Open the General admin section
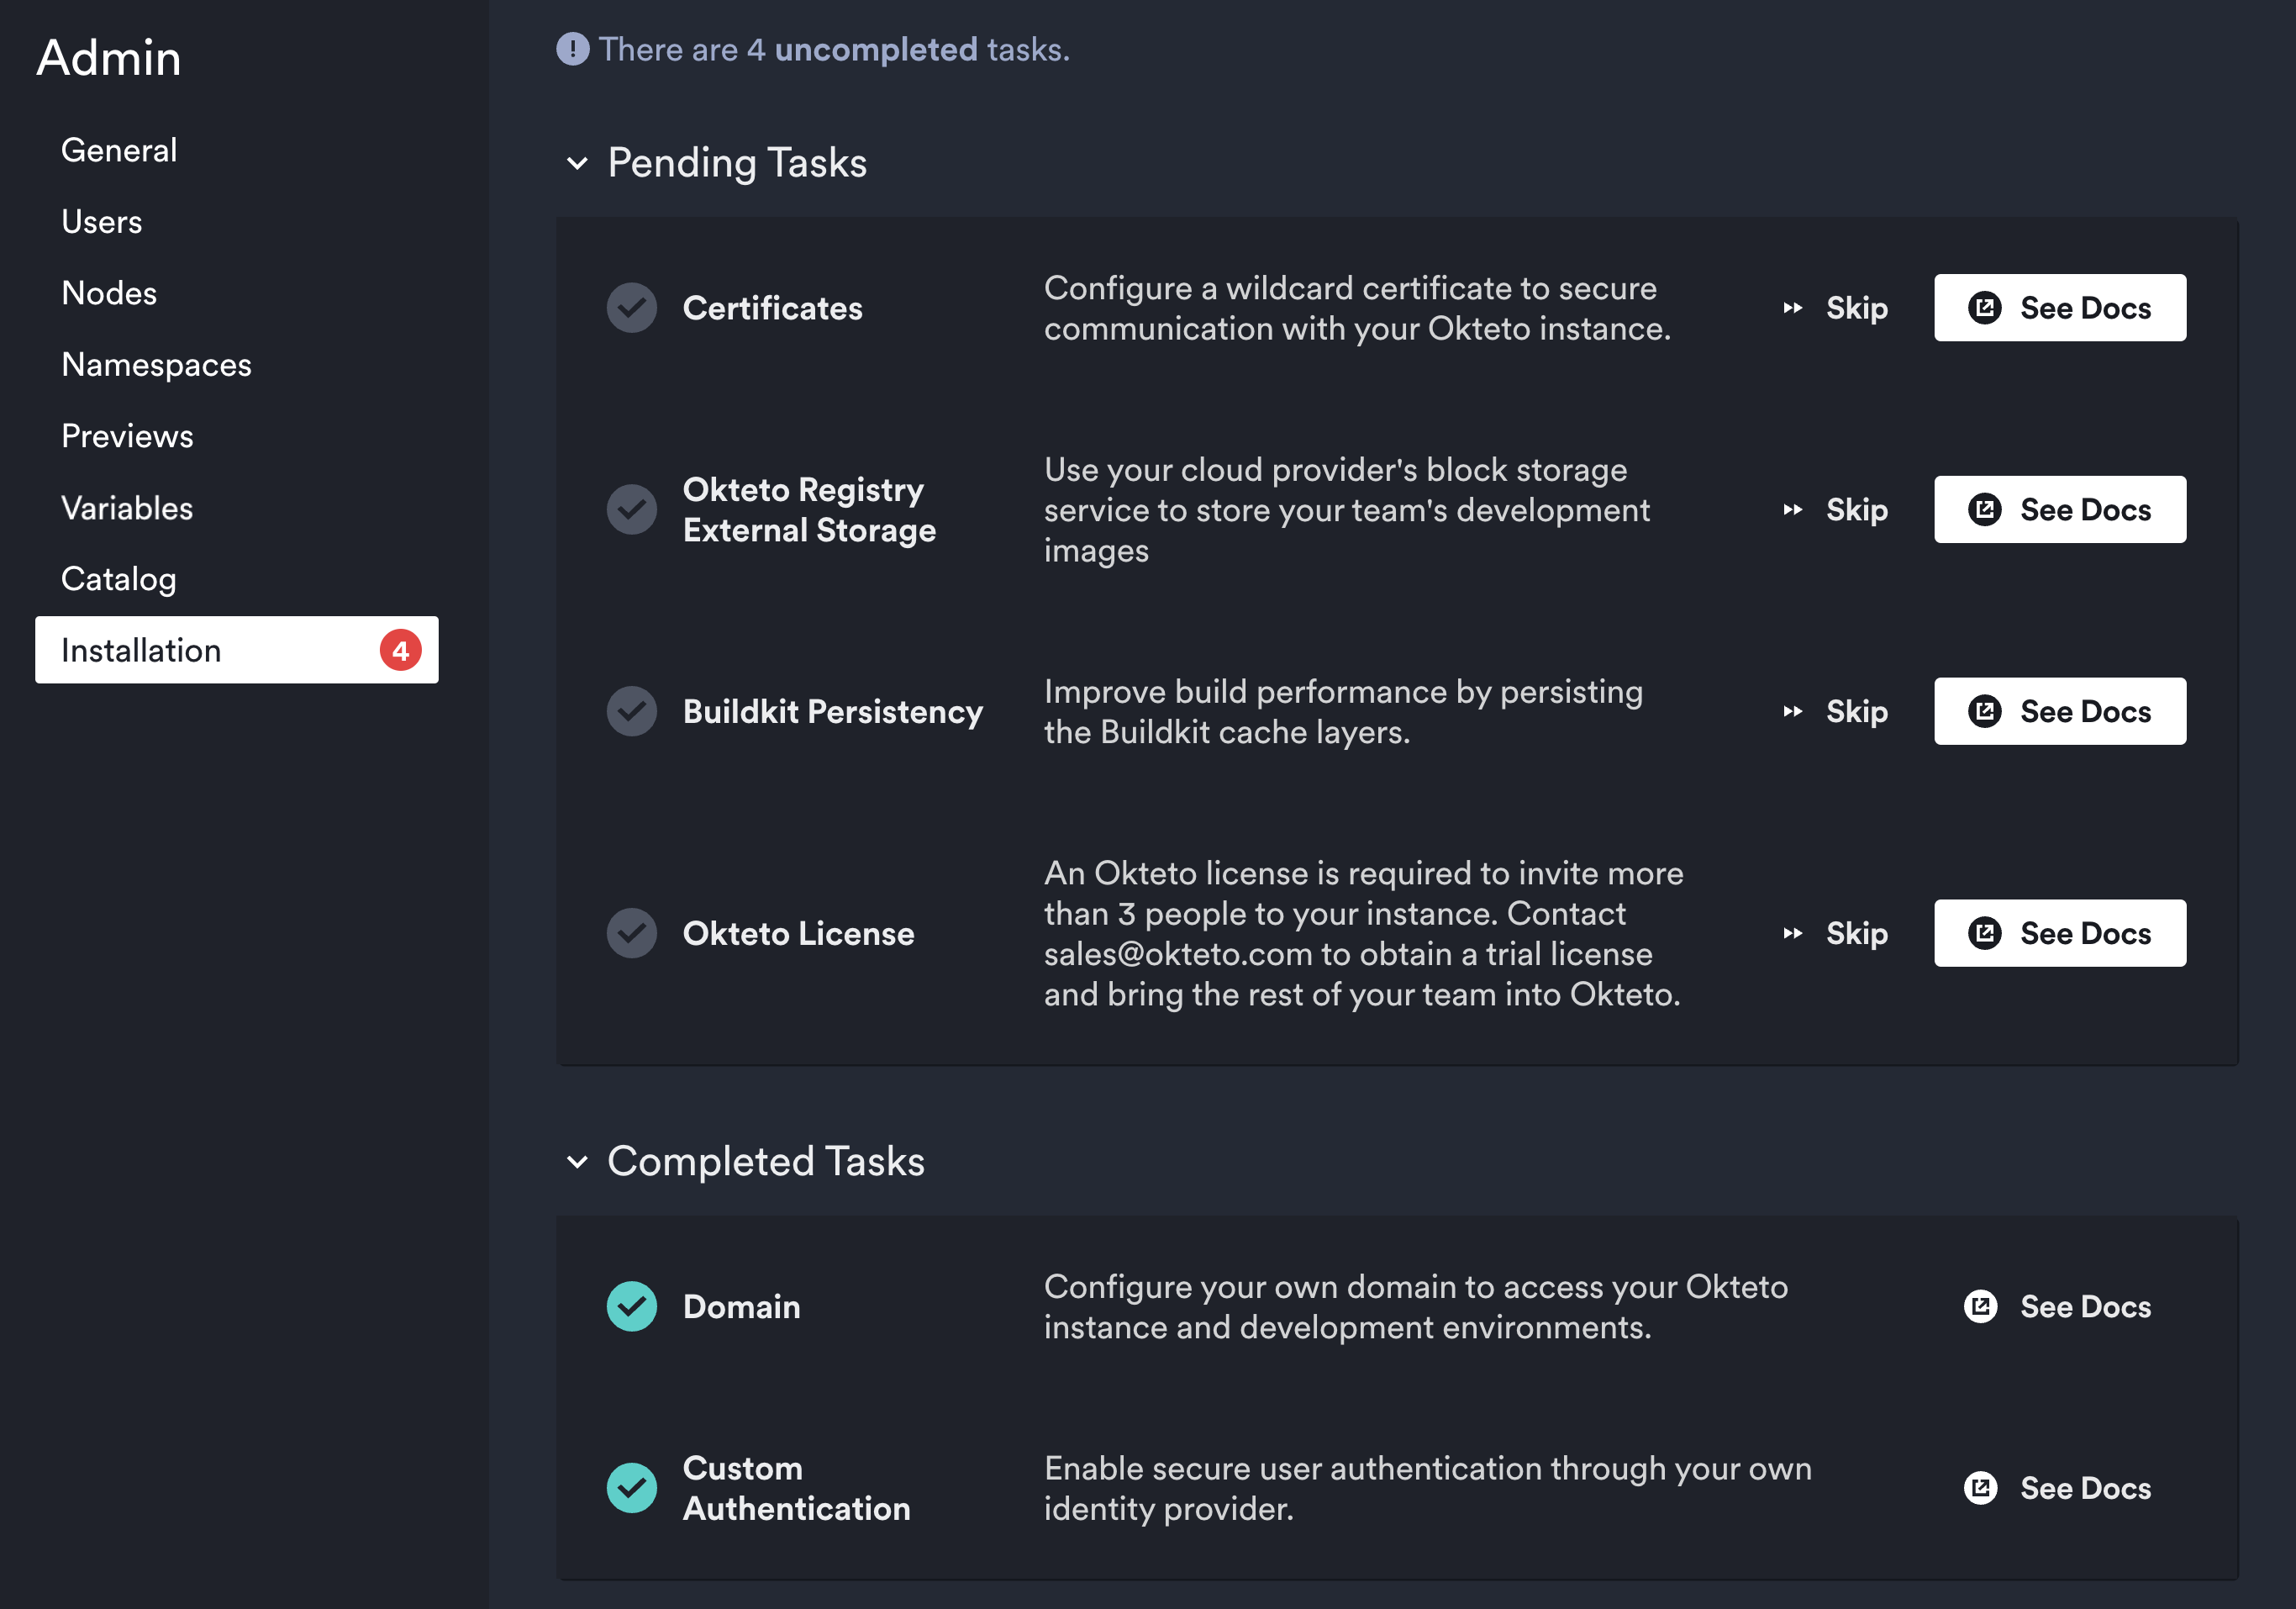 click(x=119, y=150)
